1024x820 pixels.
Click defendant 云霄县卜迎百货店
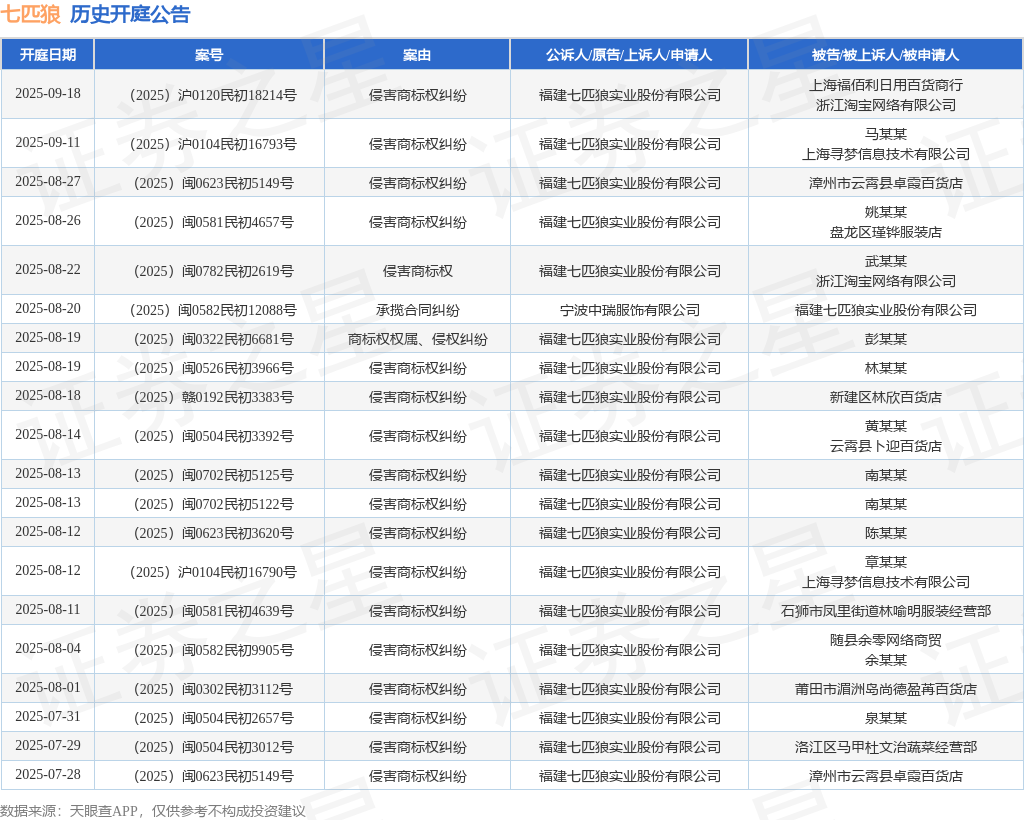tap(886, 446)
